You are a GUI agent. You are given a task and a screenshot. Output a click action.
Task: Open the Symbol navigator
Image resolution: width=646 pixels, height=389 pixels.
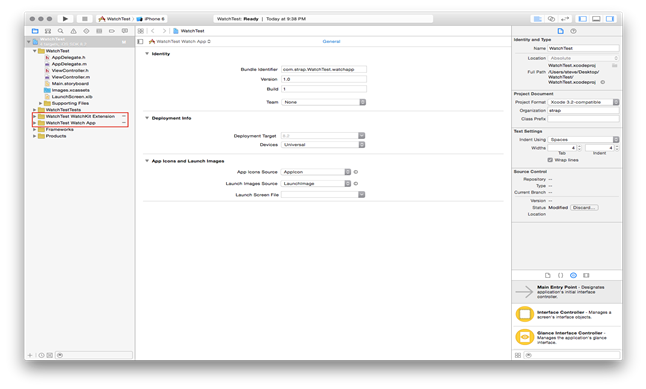pos(48,31)
